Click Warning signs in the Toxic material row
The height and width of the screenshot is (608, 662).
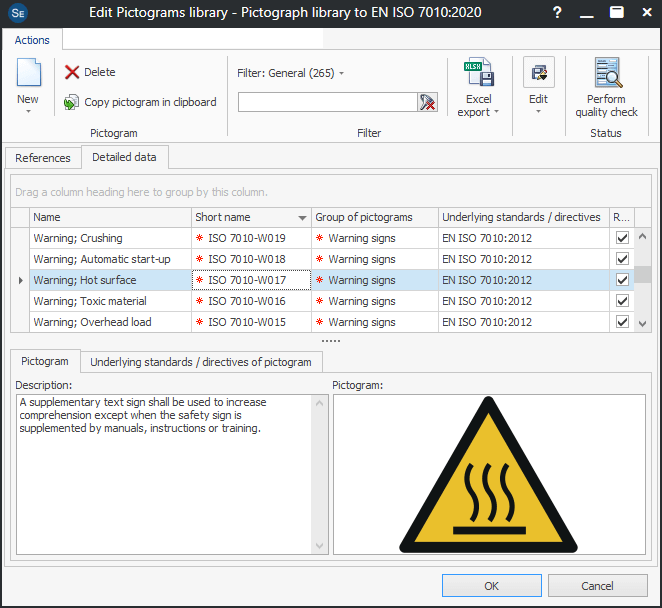(362, 301)
